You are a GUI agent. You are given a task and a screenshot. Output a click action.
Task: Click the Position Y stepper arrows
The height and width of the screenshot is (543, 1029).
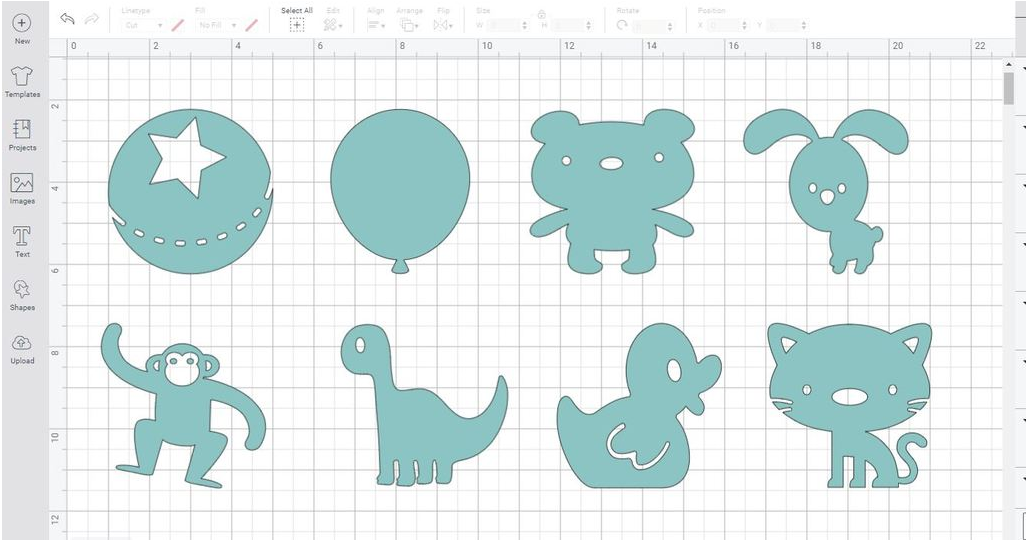click(804, 25)
